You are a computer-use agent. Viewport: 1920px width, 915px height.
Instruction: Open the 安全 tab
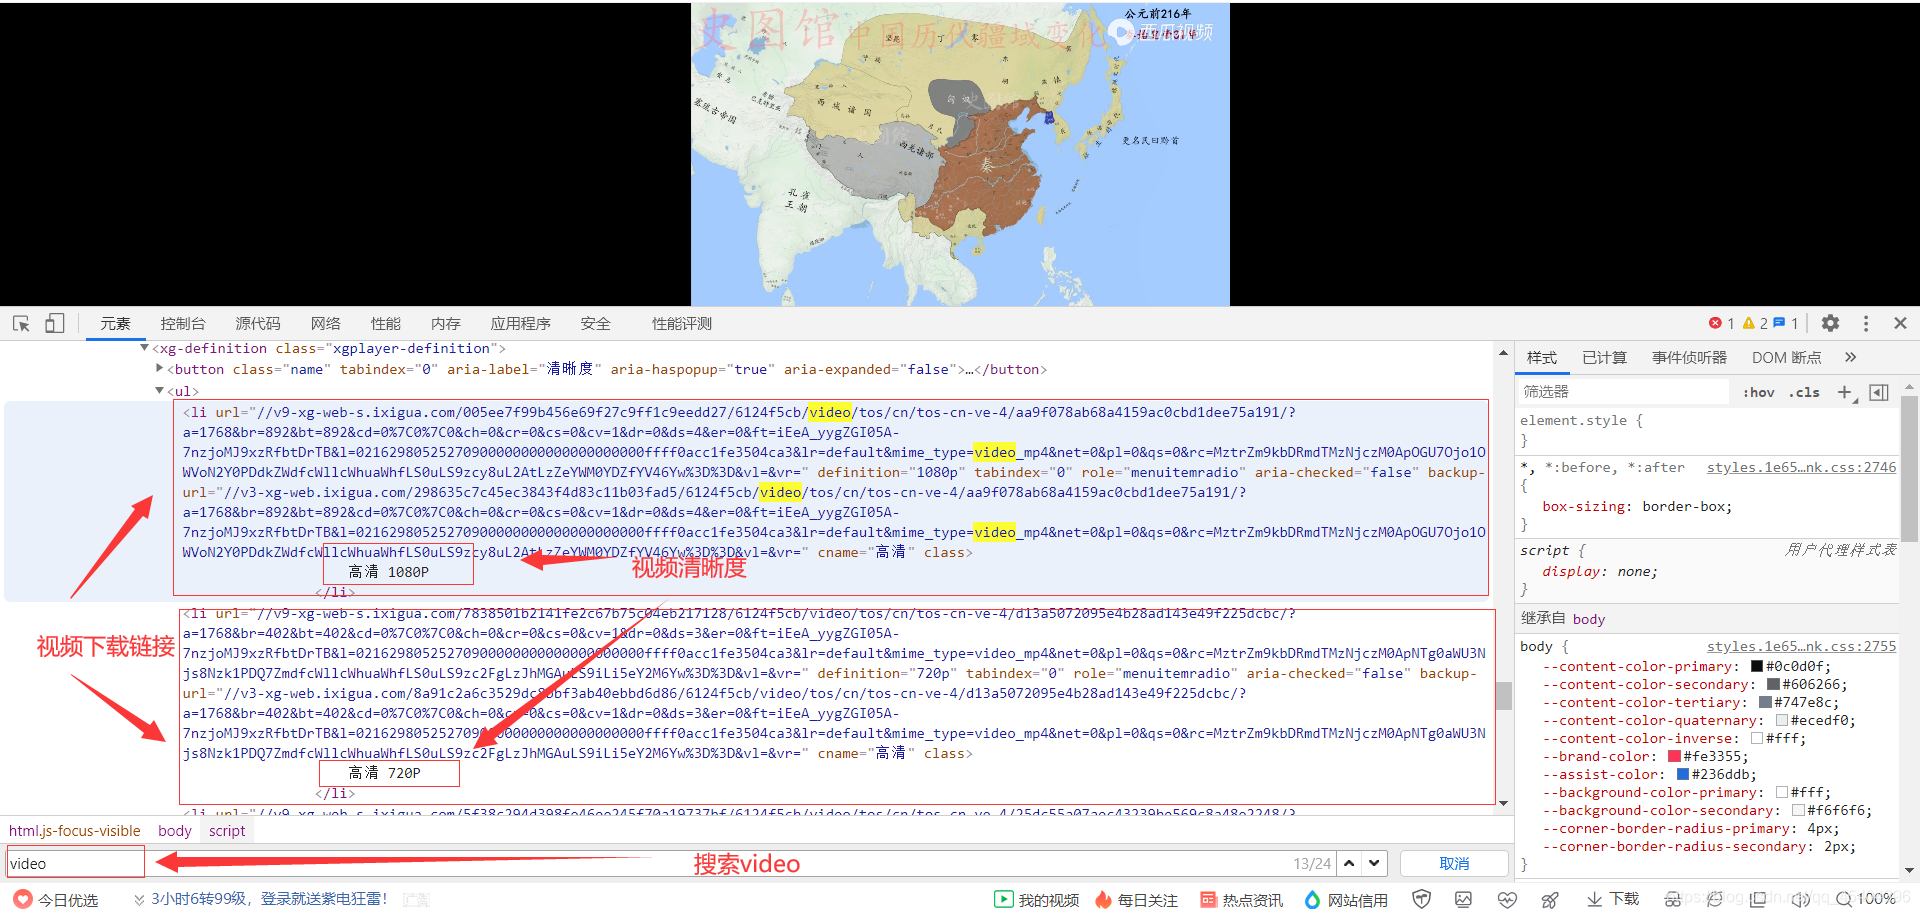595,323
